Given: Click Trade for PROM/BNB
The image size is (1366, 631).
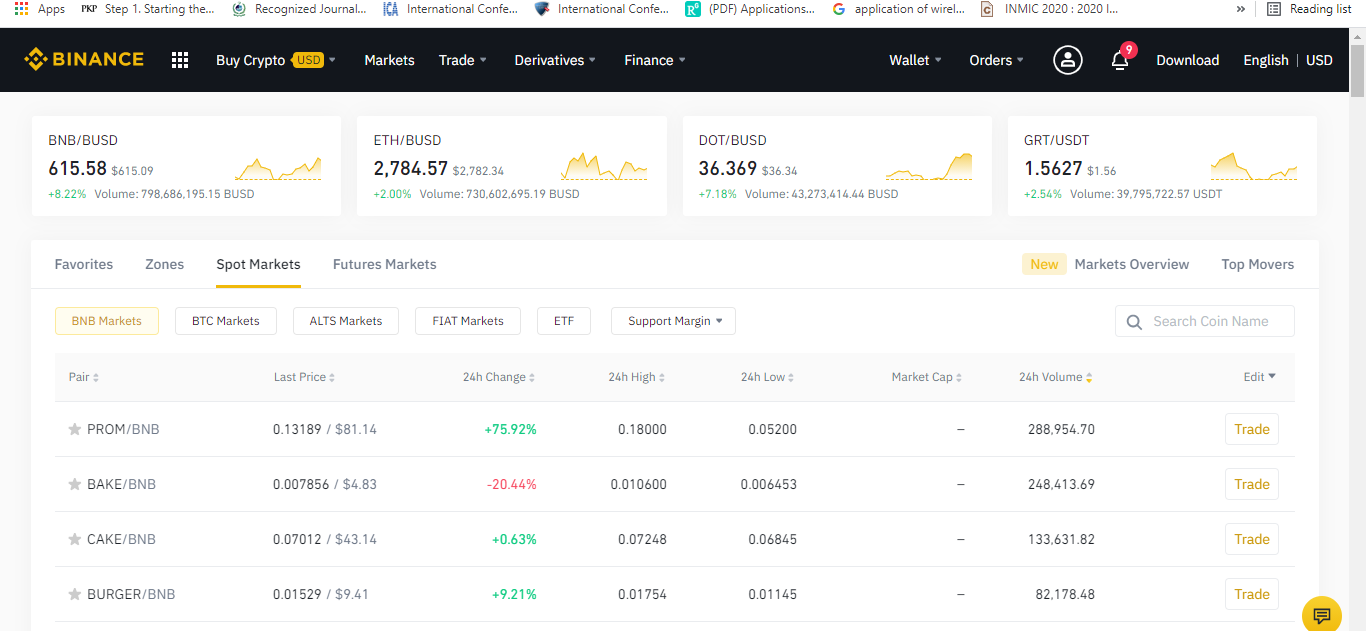Looking at the screenshot, I should (x=1252, y=429).
